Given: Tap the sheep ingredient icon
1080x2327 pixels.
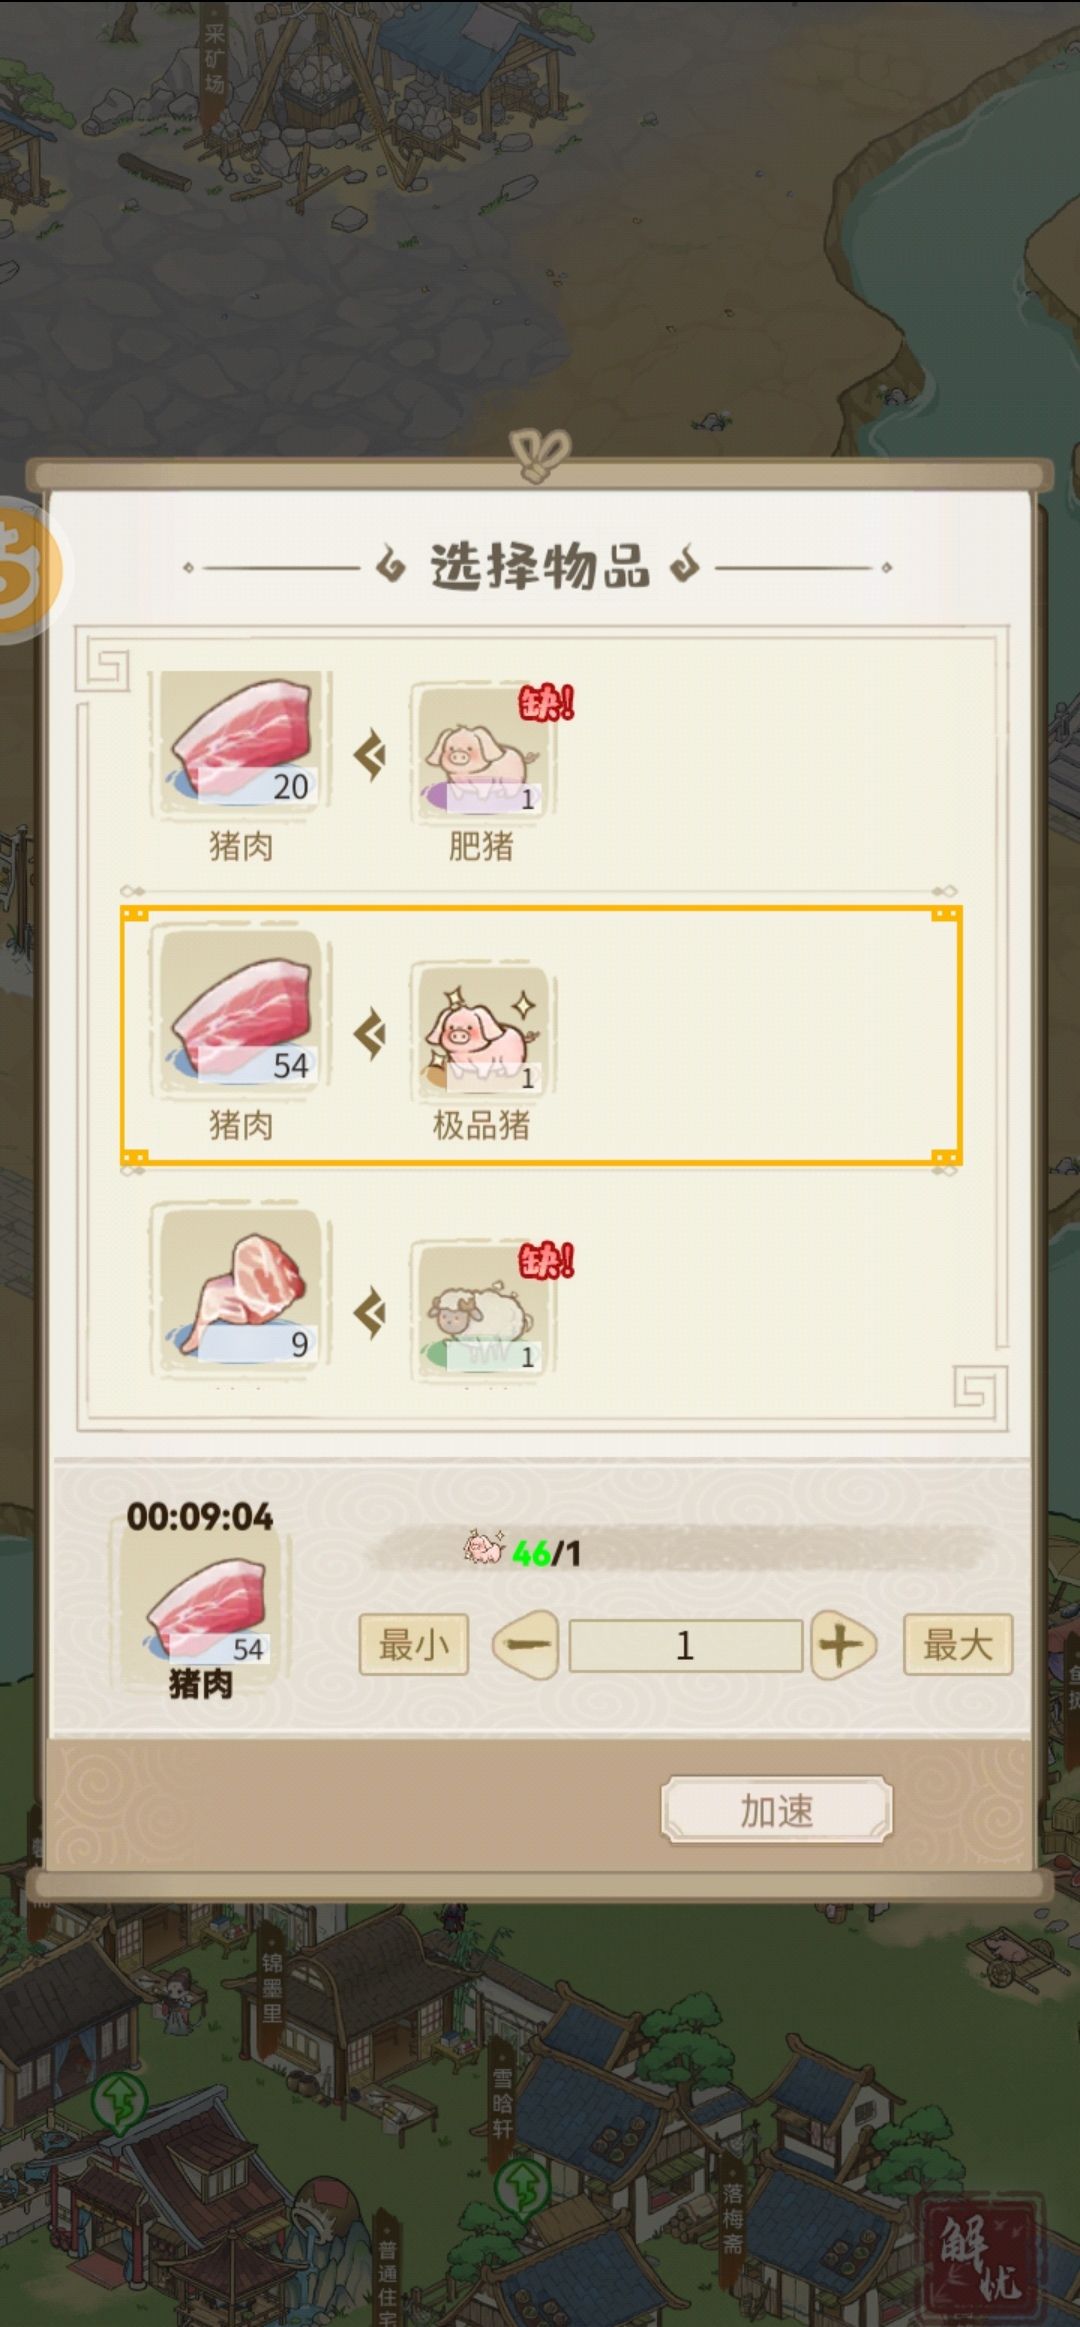Looking at the screenshot, I should 483,1311.
